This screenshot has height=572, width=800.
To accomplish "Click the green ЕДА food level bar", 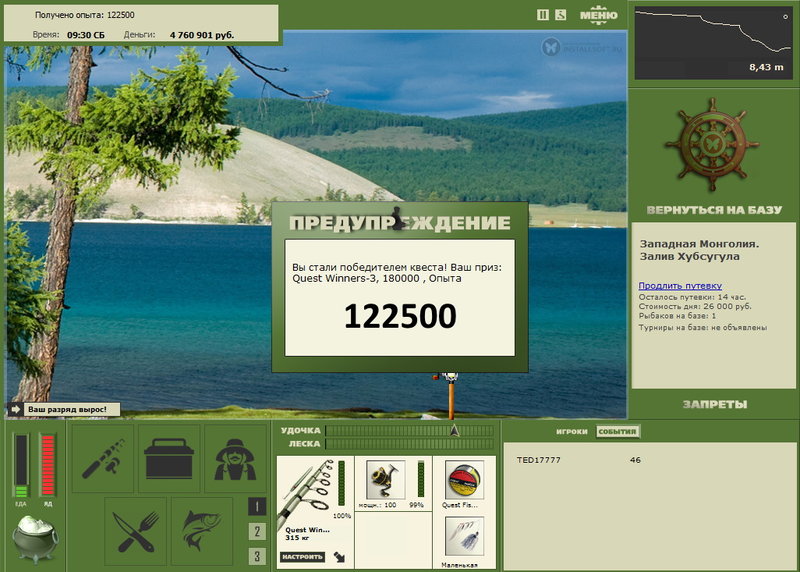I will [21, 465].
